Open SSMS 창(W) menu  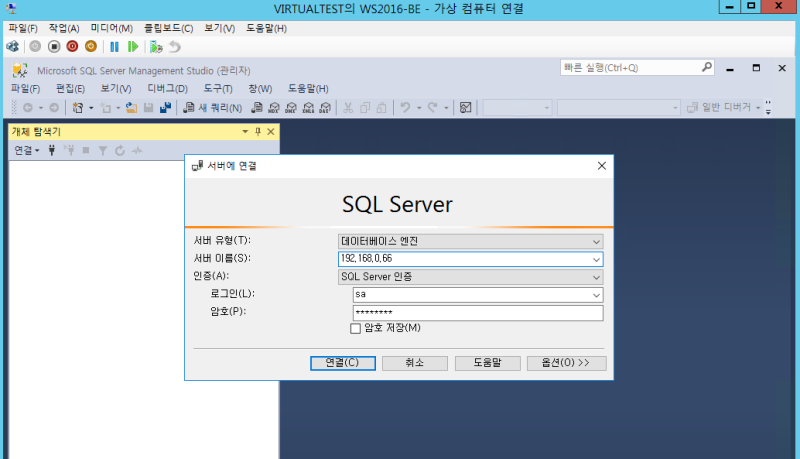[260, 89]
